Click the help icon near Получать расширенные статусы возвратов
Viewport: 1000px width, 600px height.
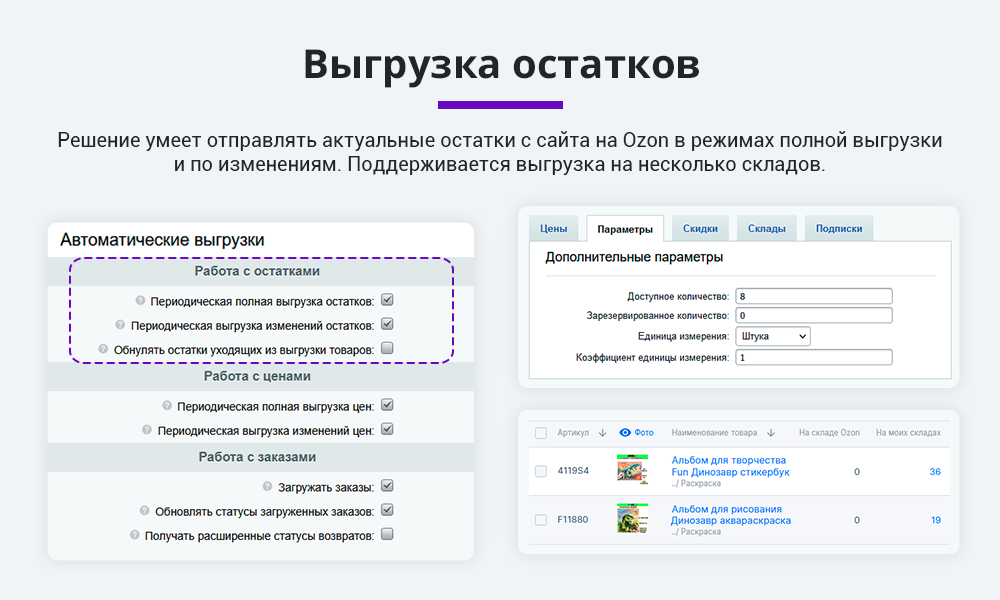point(132,535)
